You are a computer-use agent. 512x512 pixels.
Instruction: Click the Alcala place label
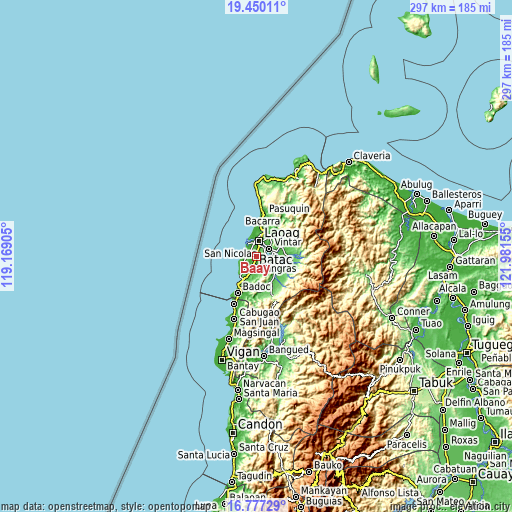453,288
